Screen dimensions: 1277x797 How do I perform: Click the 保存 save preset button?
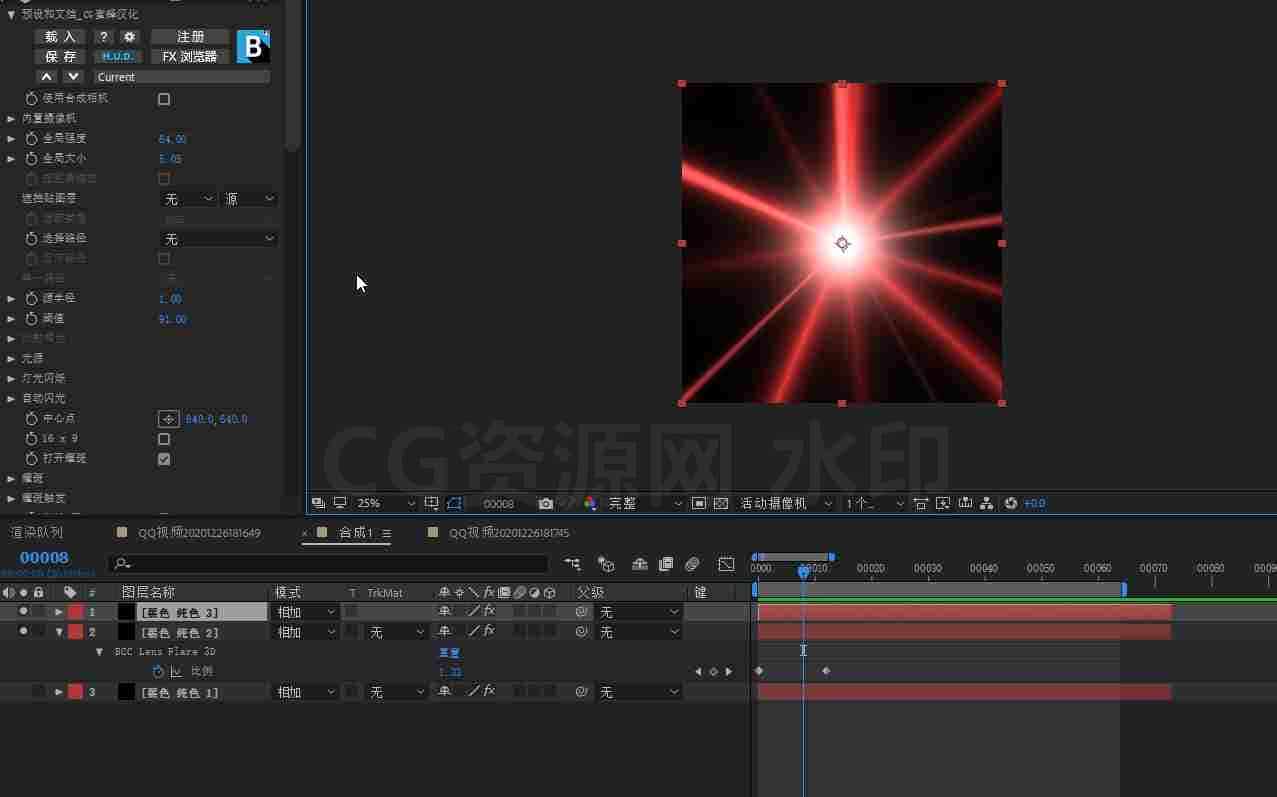tap(61, 57)
